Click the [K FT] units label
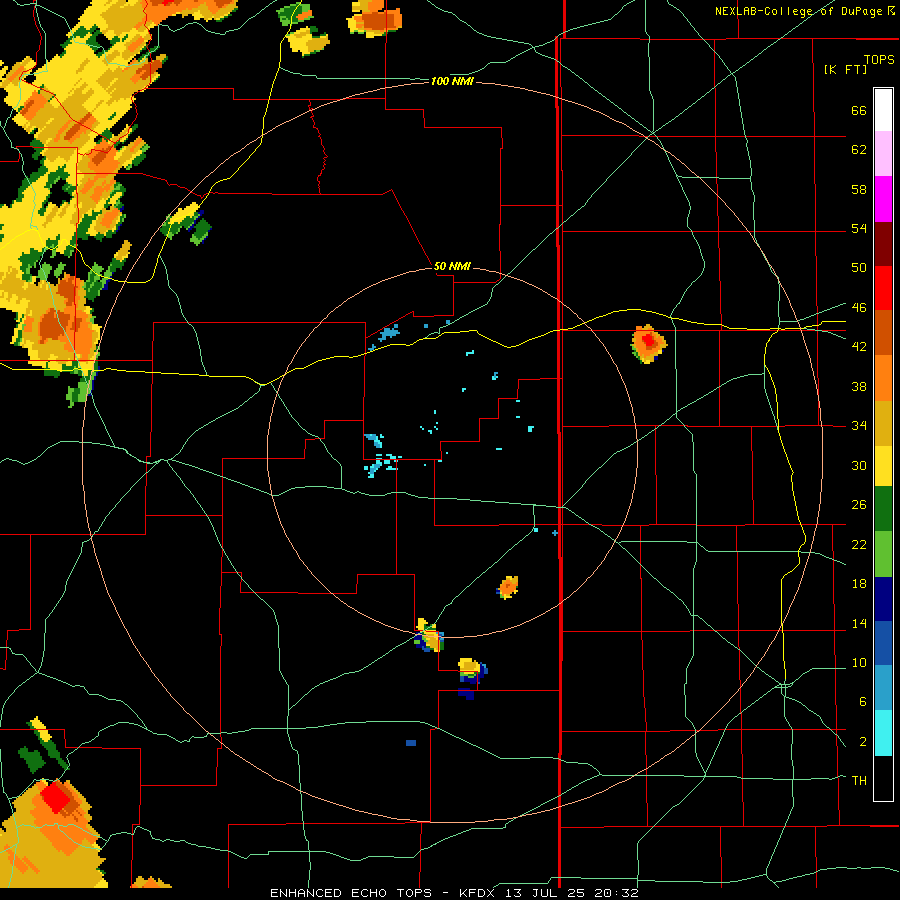The width and height of the screenshot is (900, 900). point(845,69)
